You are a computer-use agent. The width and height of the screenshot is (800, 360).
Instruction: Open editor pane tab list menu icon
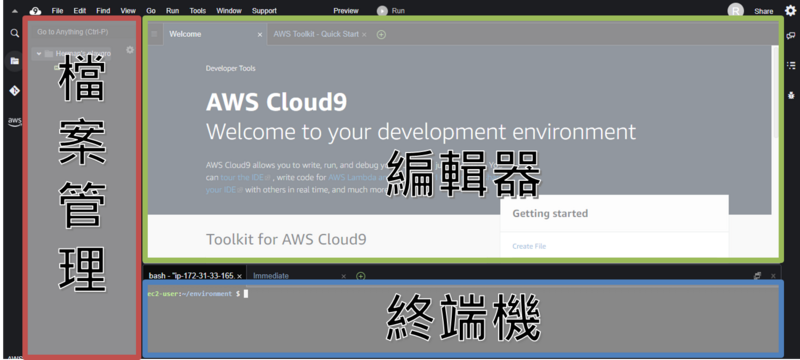click(x=155, y=34)
